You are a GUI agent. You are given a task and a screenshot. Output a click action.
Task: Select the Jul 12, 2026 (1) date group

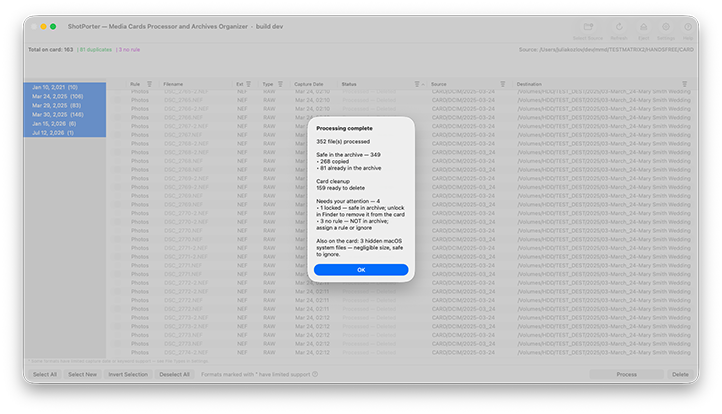coord(64,133)
